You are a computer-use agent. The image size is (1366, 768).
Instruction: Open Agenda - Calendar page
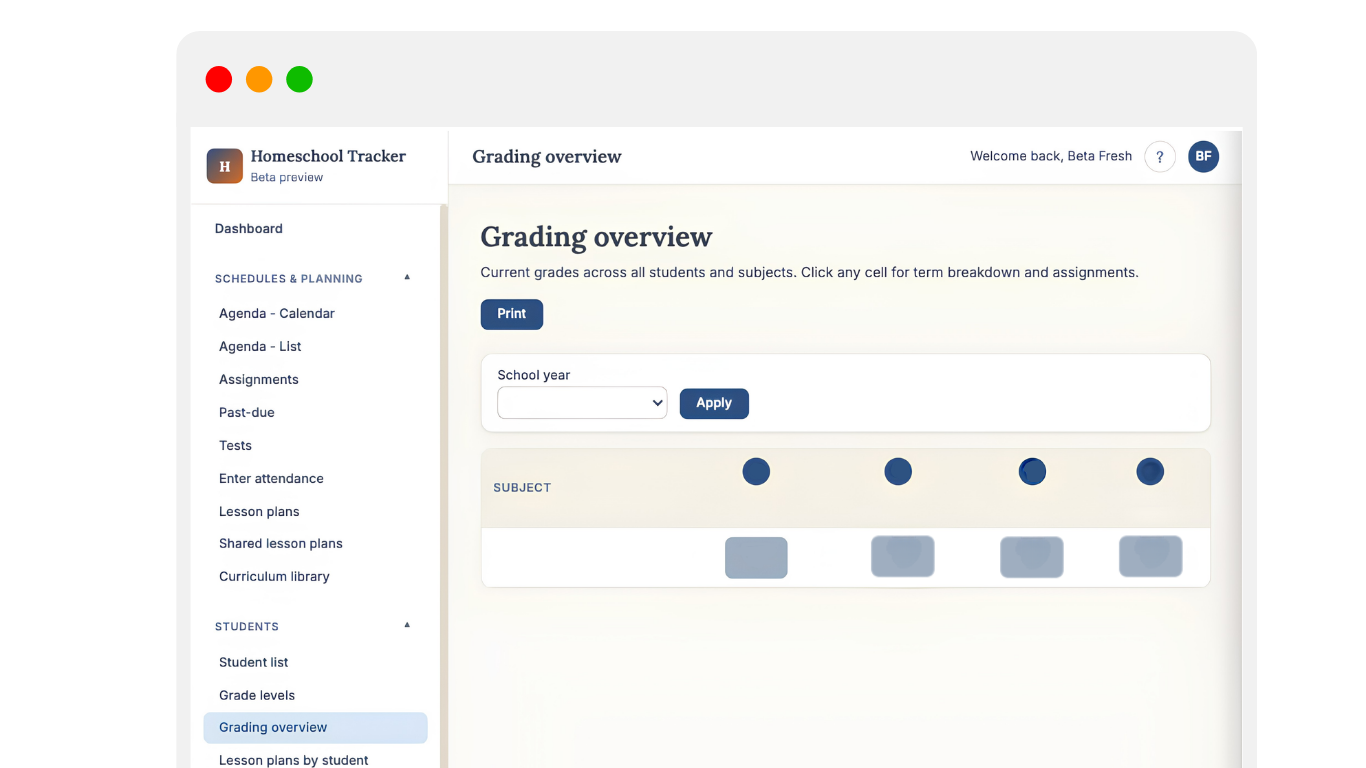click(277, 314)
